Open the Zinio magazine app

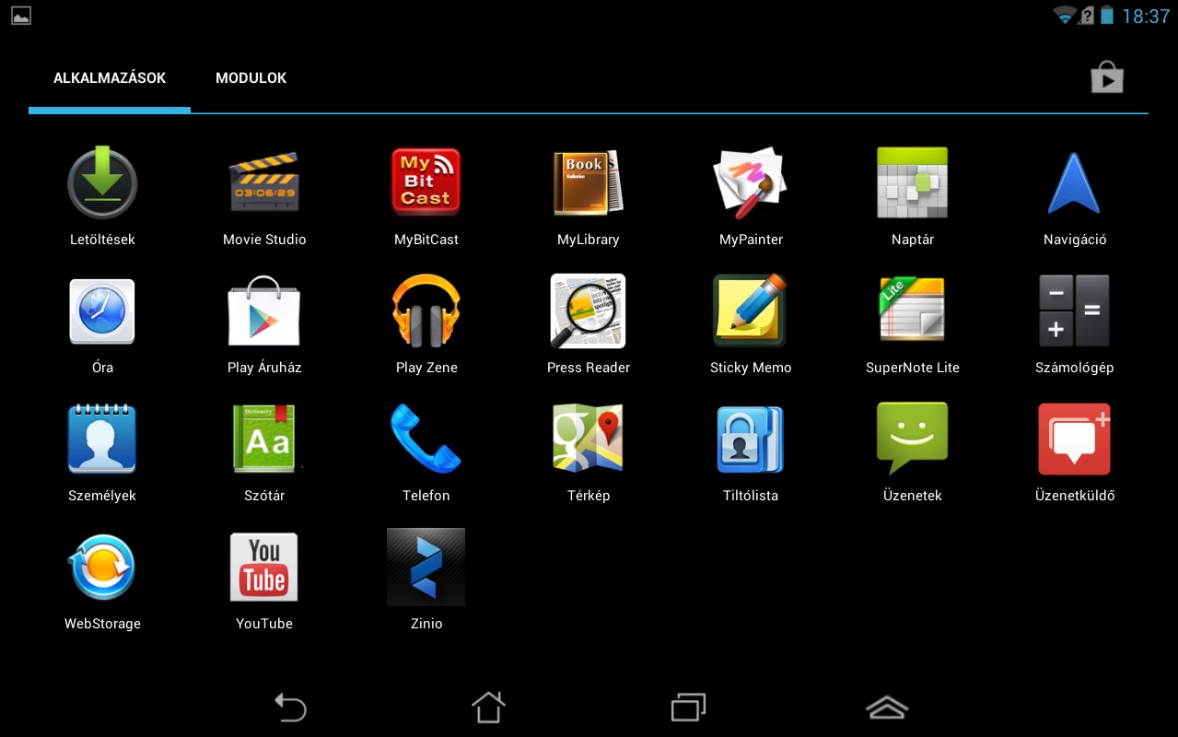(426, 567)
